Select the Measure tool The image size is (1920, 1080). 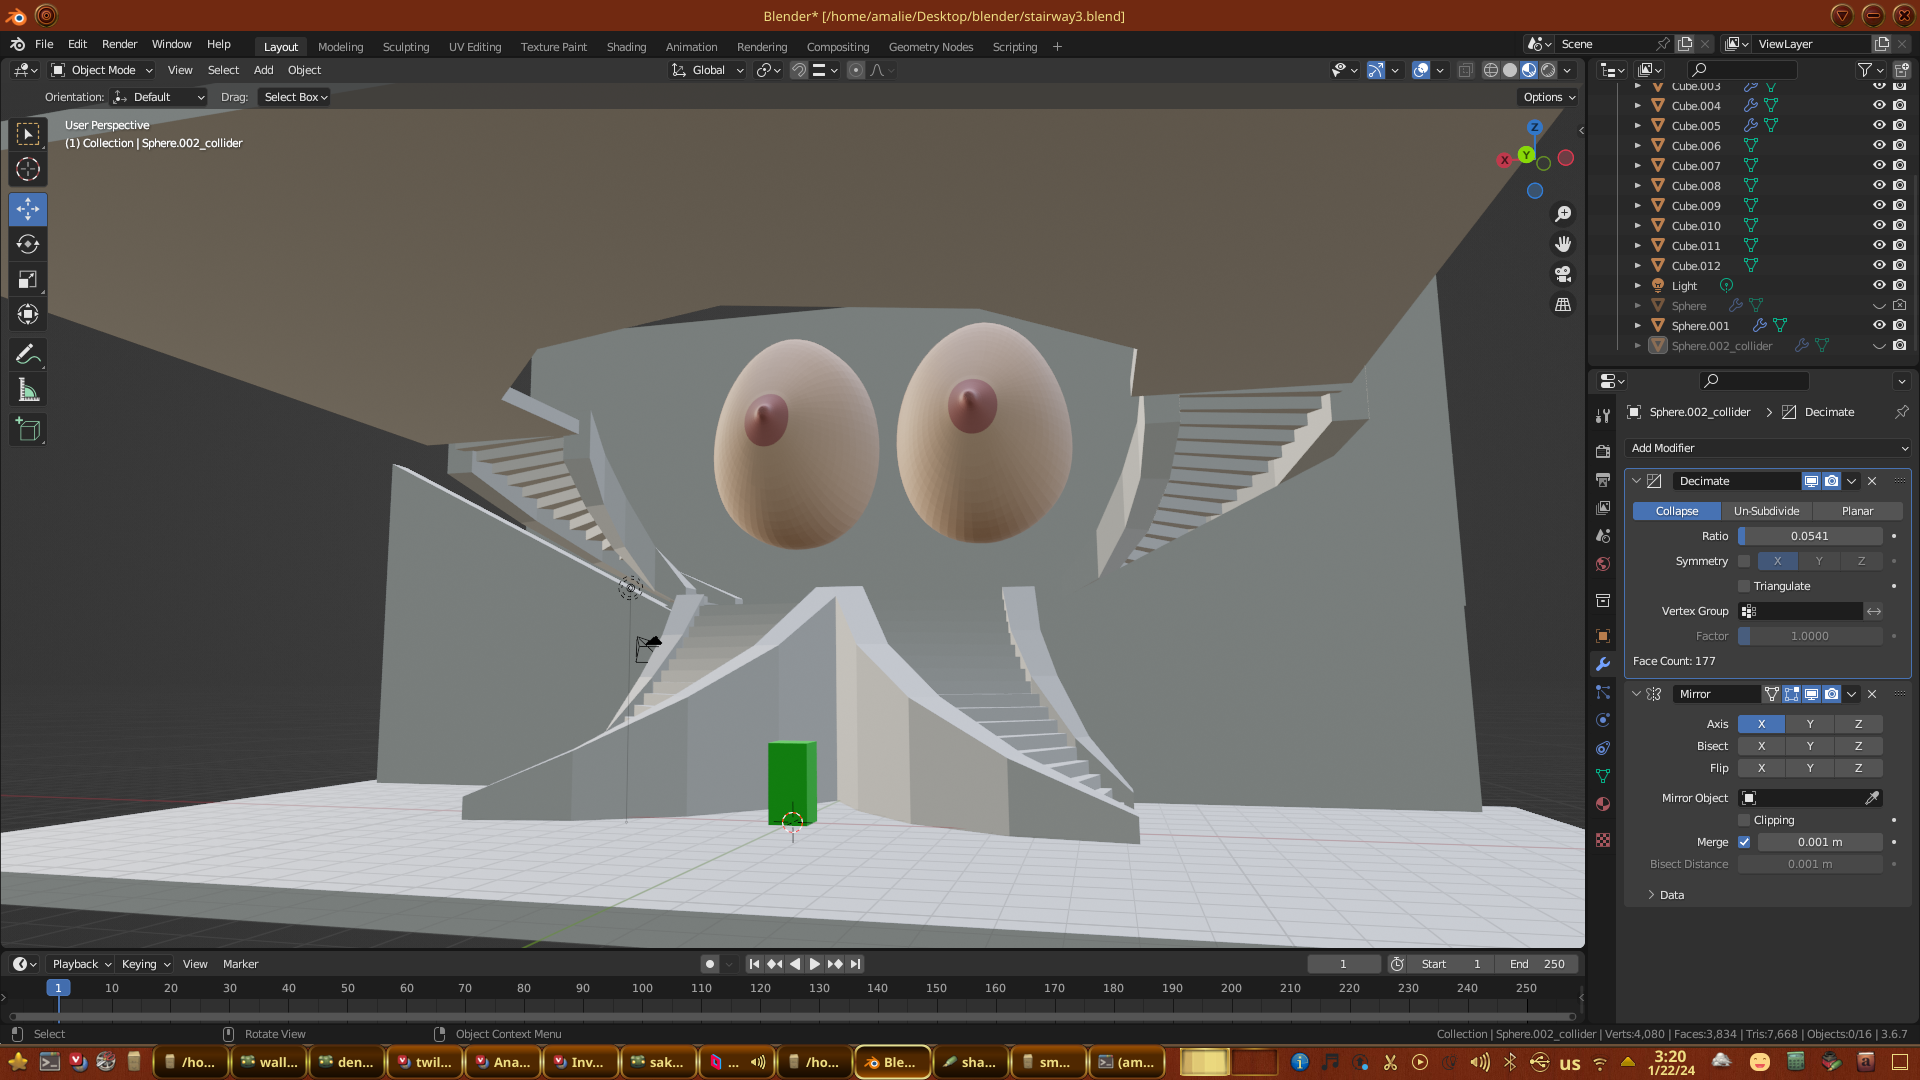(x=28, y=391)
